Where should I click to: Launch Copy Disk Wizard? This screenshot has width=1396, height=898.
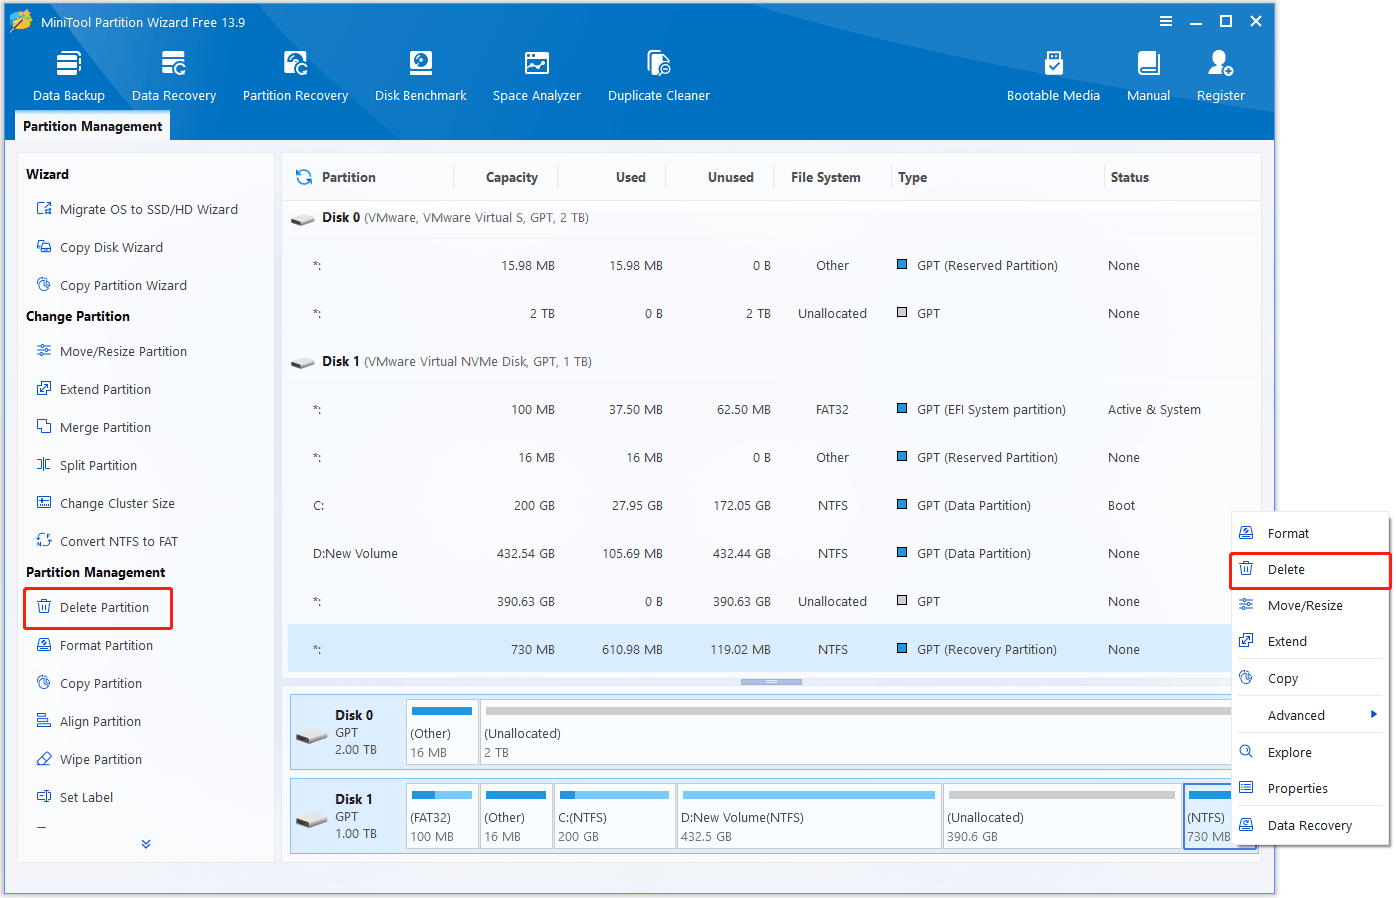point(100,247)
